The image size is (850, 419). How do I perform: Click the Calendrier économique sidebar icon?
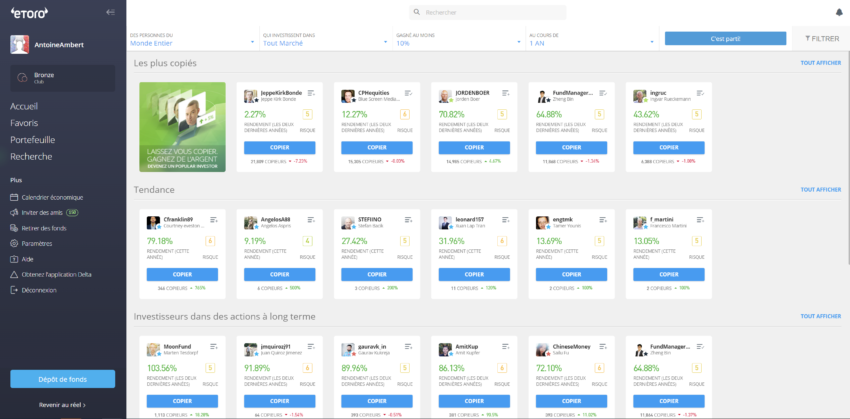coord(15,197)
